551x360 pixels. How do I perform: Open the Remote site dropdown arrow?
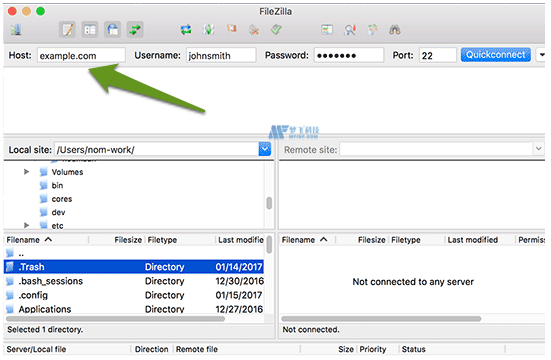(x=538, y=149)
